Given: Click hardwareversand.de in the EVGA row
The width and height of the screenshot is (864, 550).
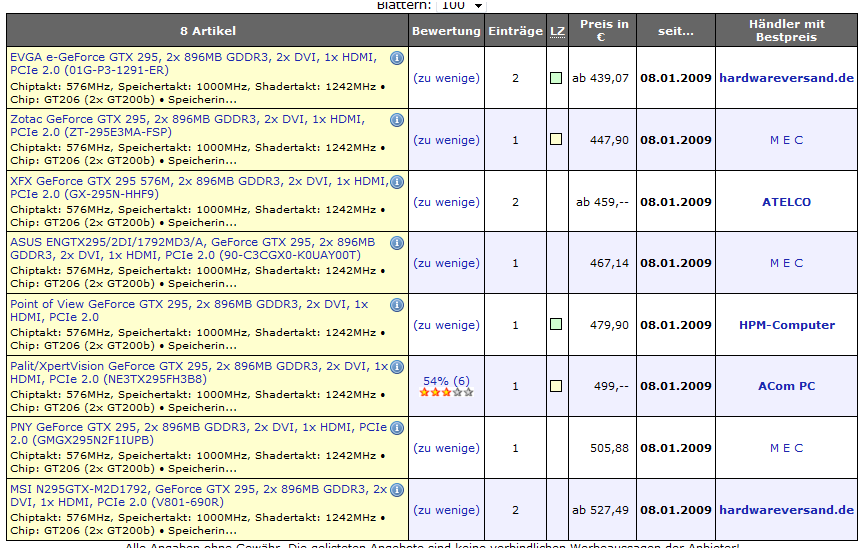Looking at the screenshot, I should (786, 78).
